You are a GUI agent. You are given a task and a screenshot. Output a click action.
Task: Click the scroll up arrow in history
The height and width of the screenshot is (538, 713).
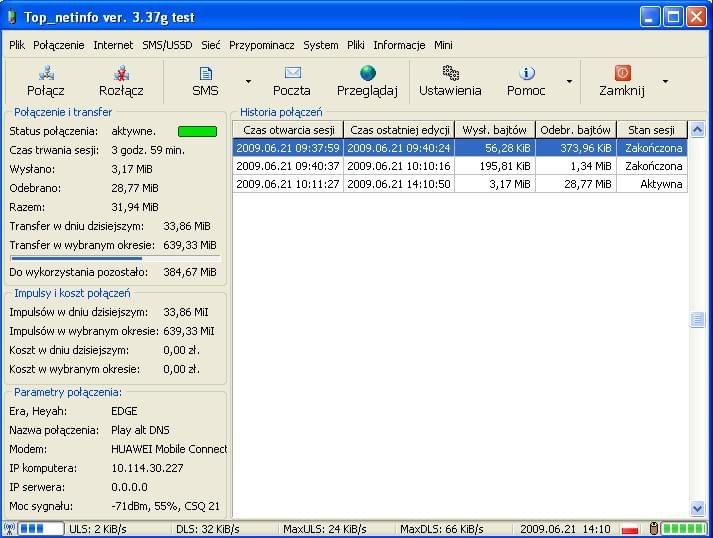[x=697, y=130]
